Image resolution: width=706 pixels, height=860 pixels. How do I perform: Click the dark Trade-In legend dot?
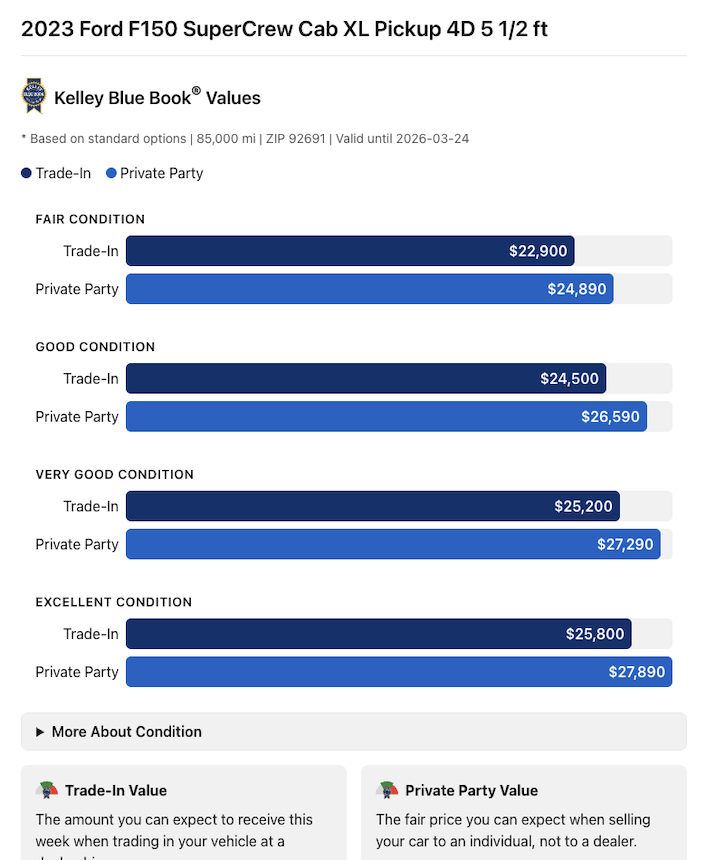(26, 173)
